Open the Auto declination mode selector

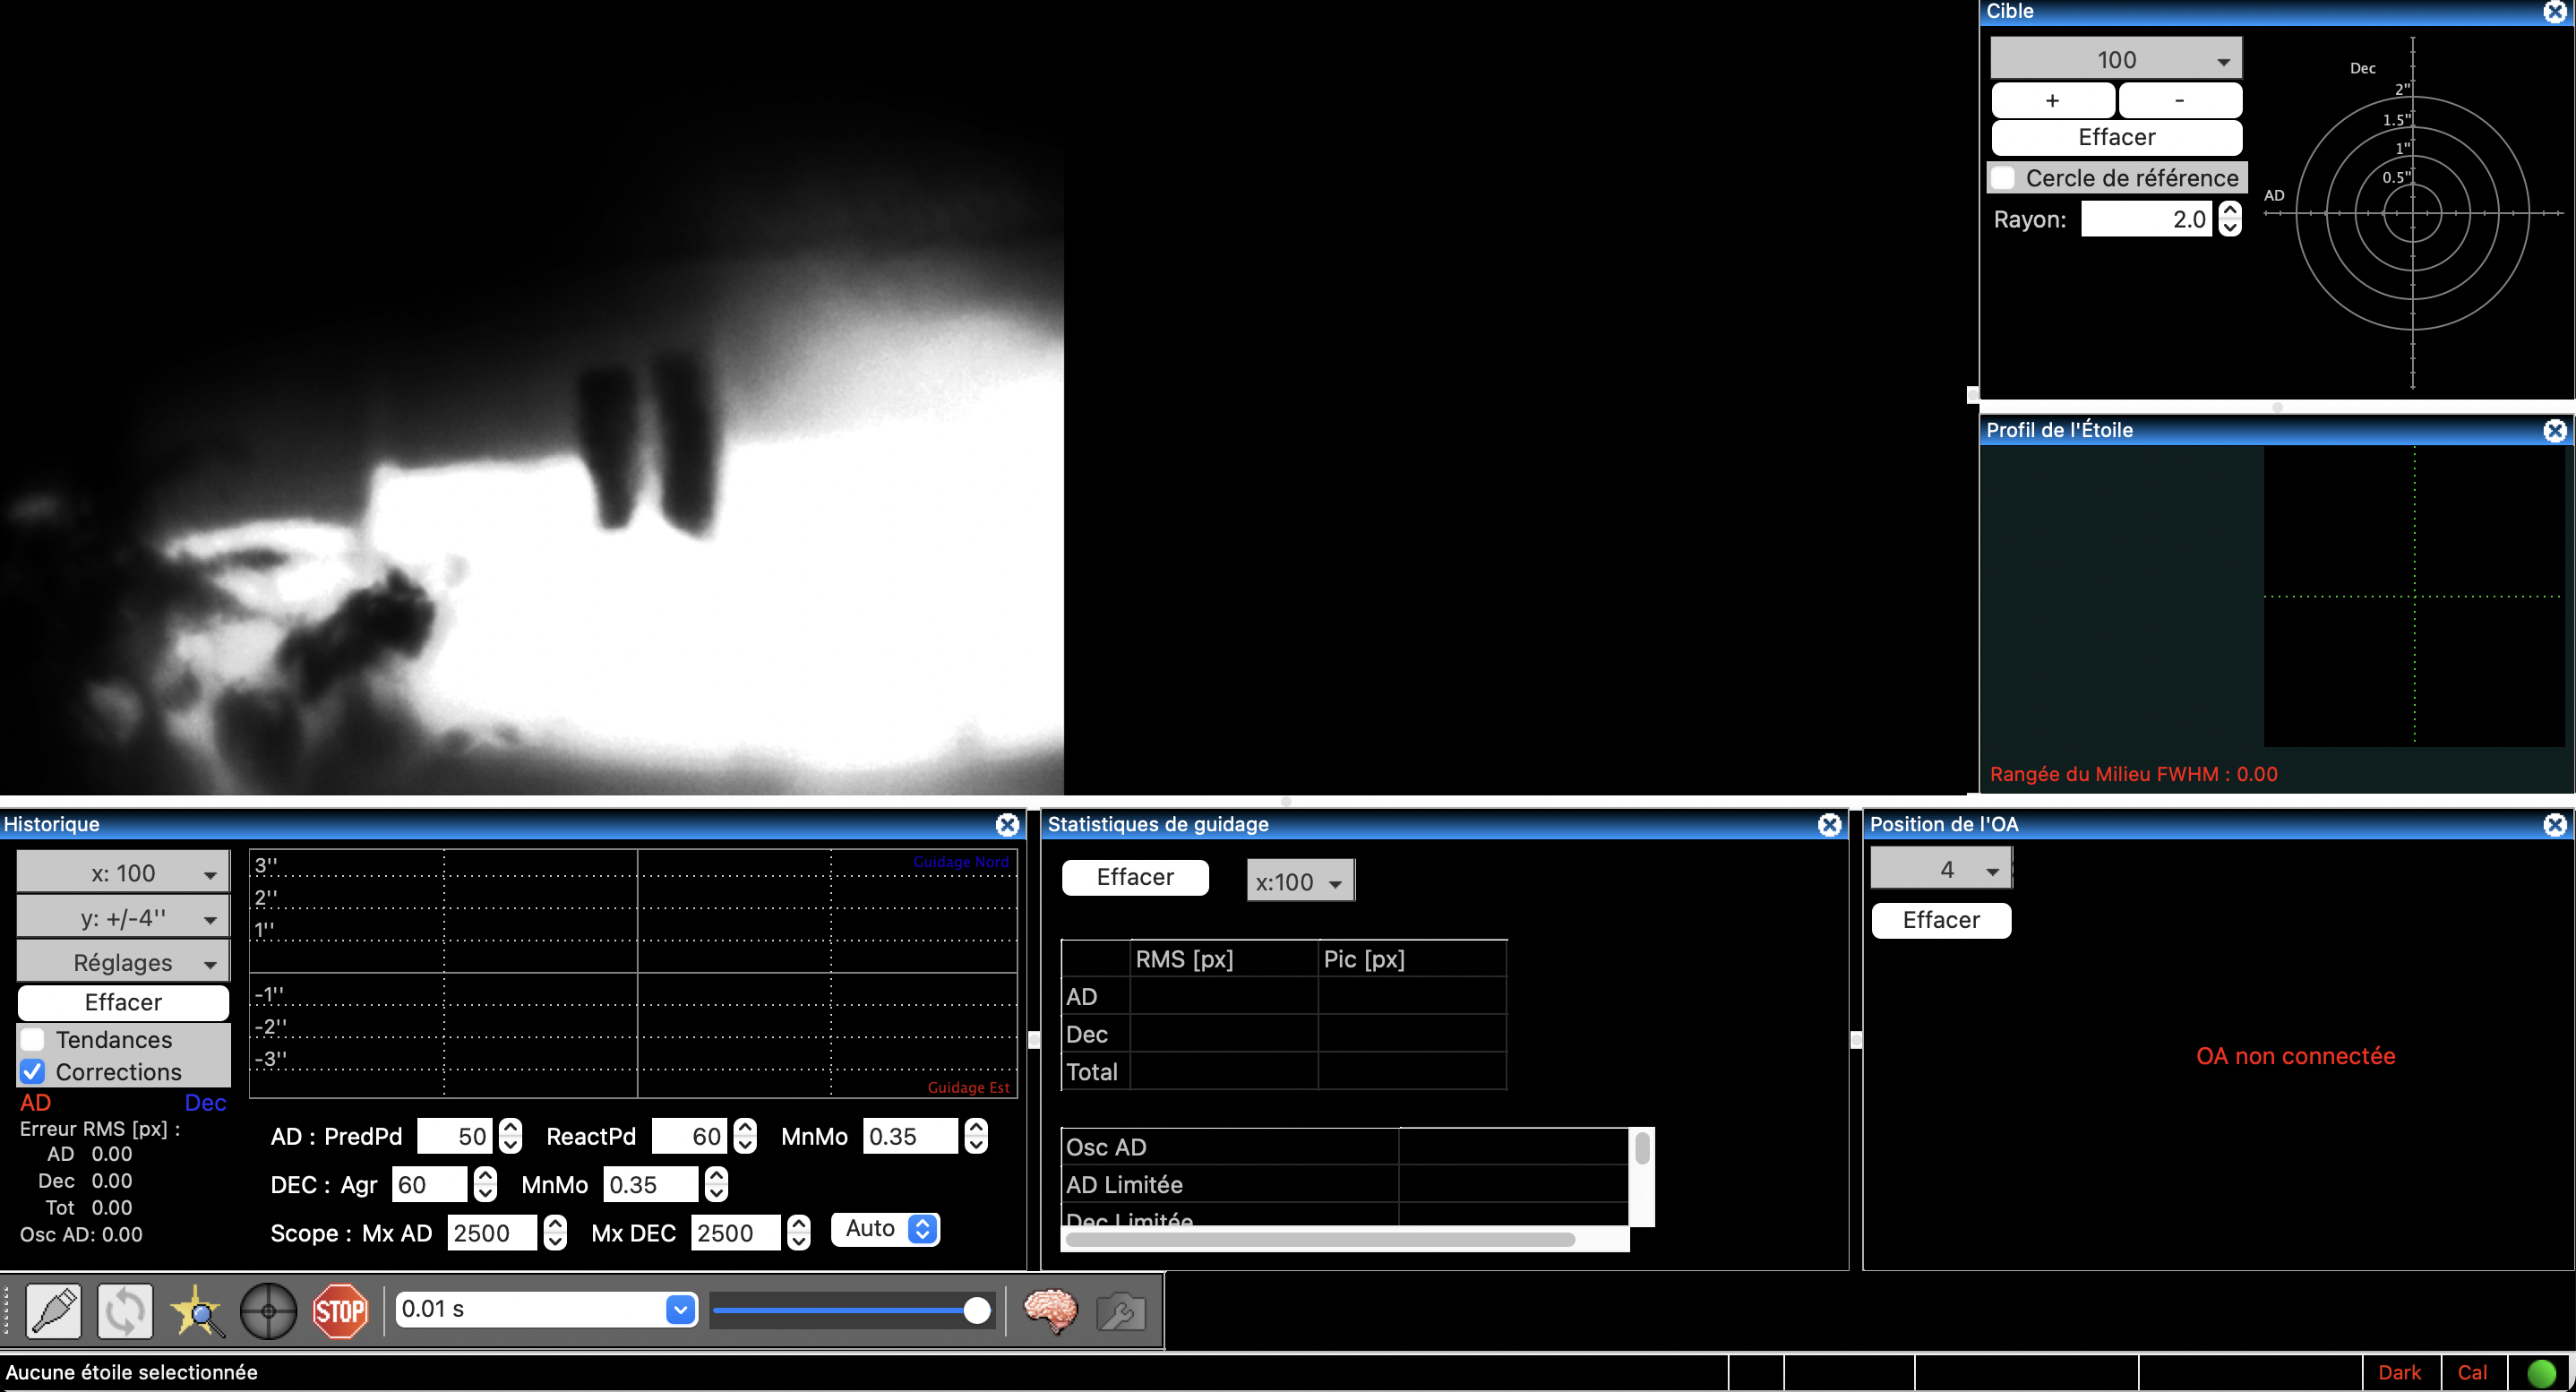coord(886,1229)
